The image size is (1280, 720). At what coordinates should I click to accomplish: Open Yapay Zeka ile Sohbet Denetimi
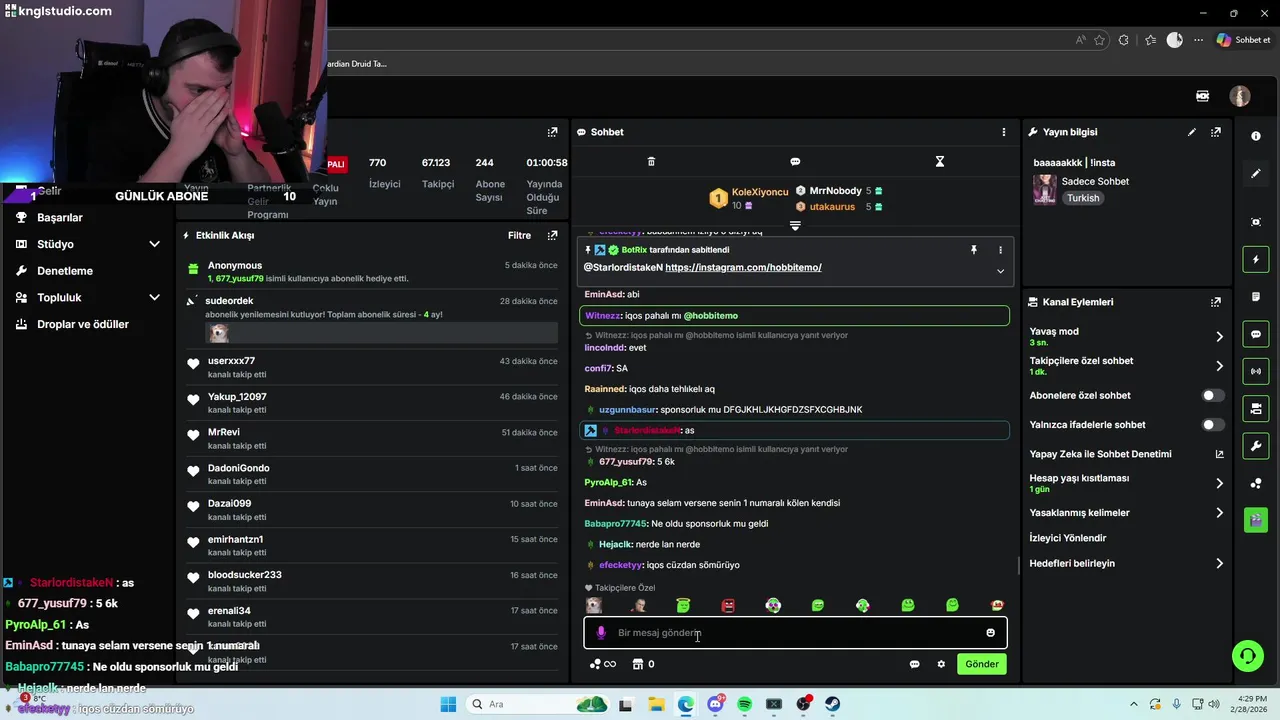point(1126,454)
